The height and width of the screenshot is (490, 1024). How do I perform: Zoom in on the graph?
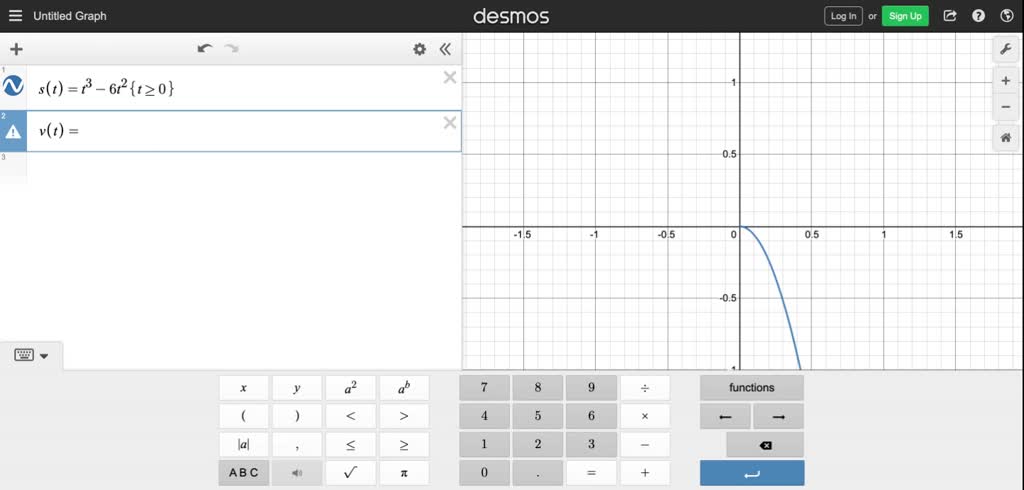(x=1005, y=81)
